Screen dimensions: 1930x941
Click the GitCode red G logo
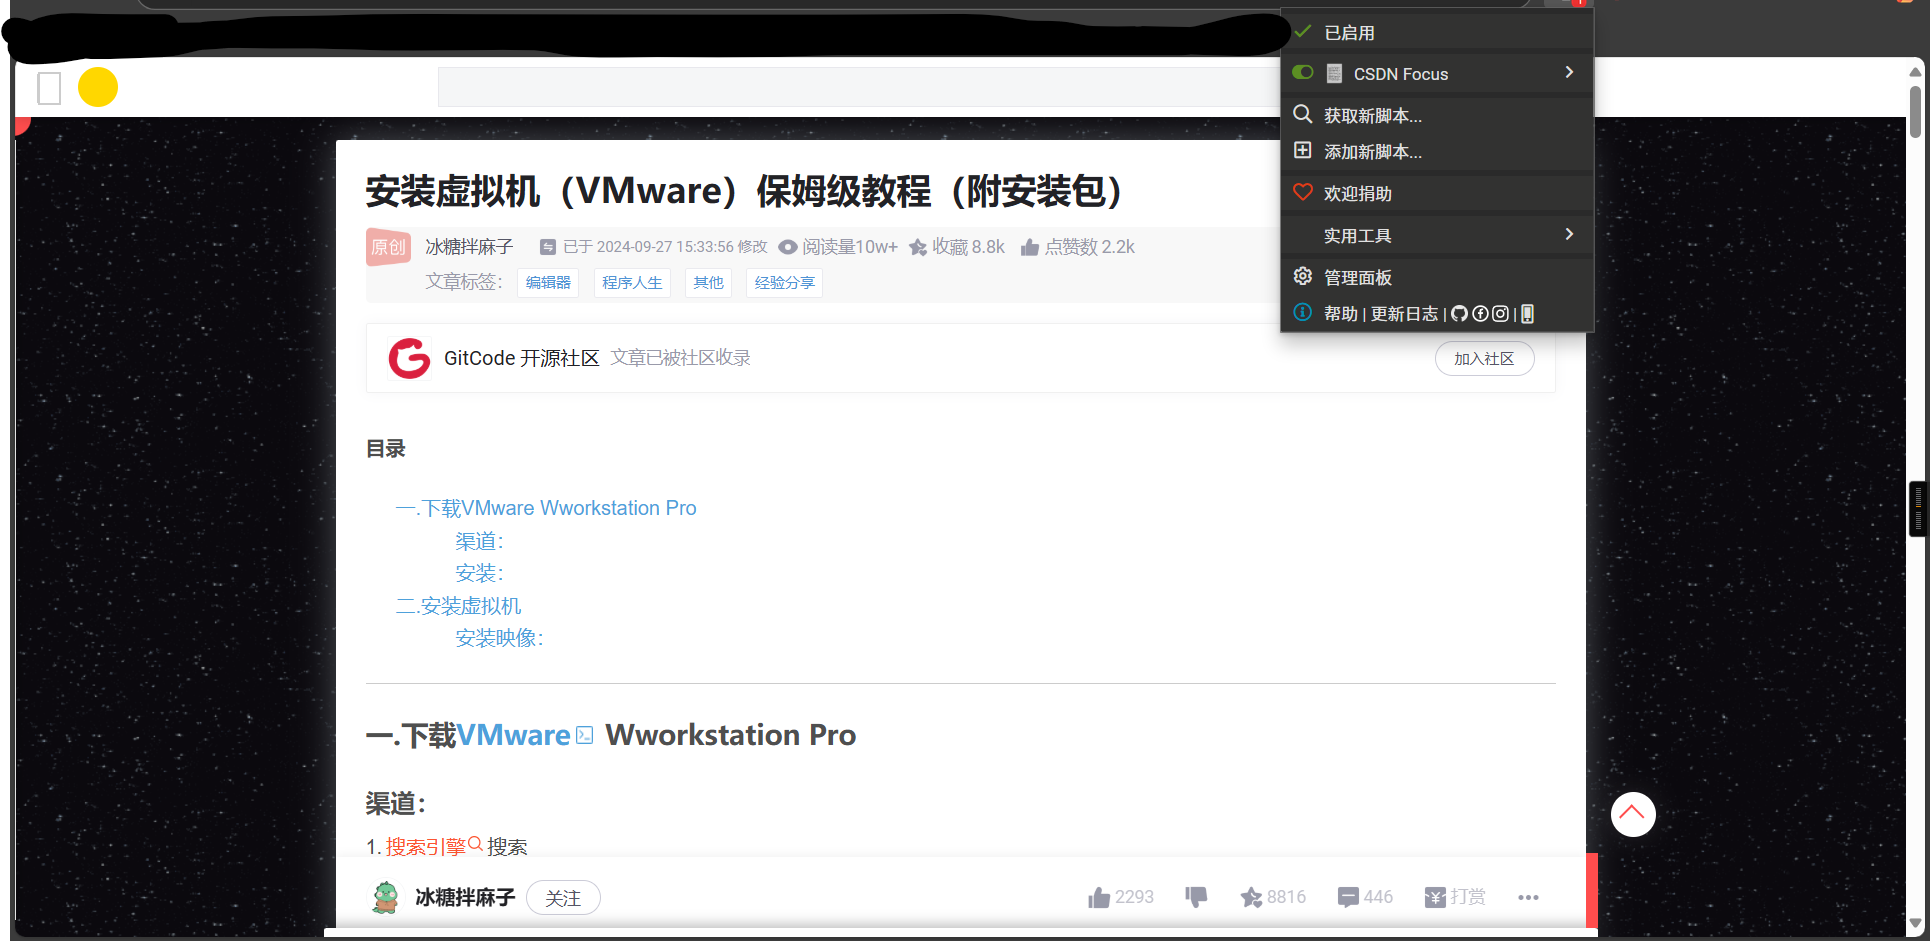409,358
